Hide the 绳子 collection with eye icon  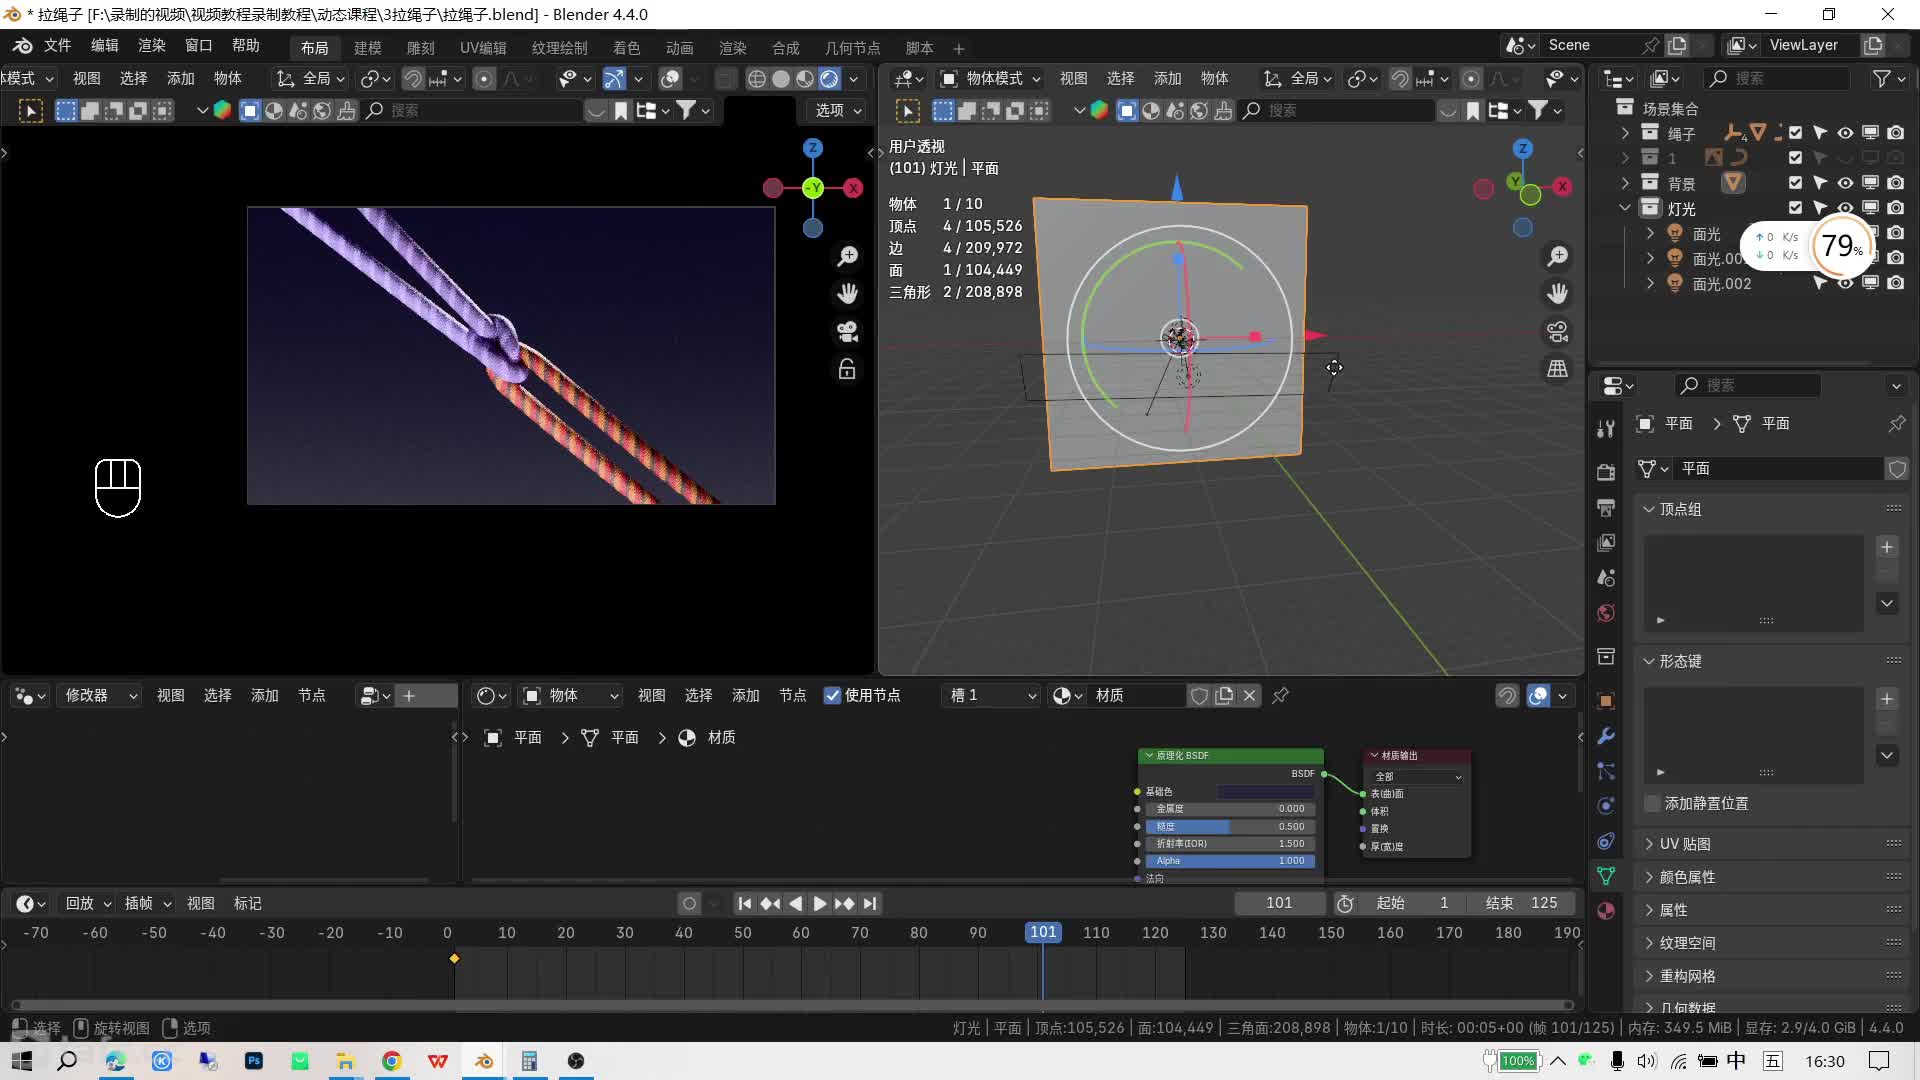coord(1845,132)
